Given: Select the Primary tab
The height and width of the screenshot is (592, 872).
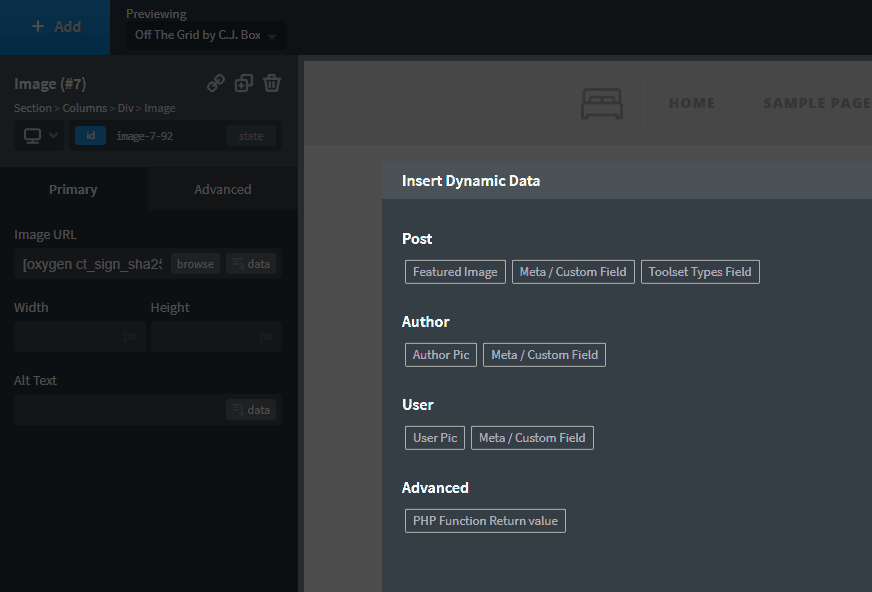Looking at the screenshot, I should (73, 189).
